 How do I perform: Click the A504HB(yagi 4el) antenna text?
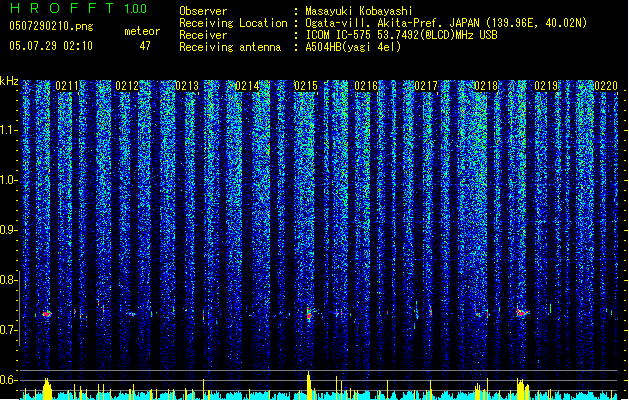[x=353, y=47]
